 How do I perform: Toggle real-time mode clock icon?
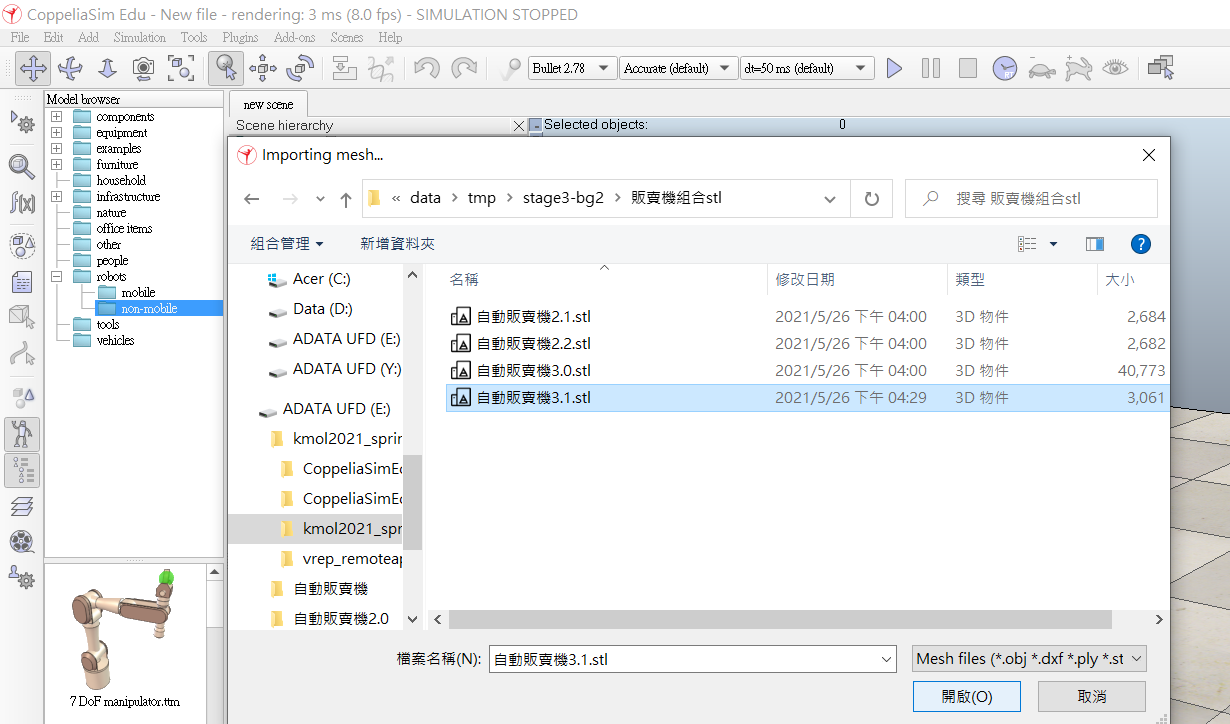(x=1005, y=68)
